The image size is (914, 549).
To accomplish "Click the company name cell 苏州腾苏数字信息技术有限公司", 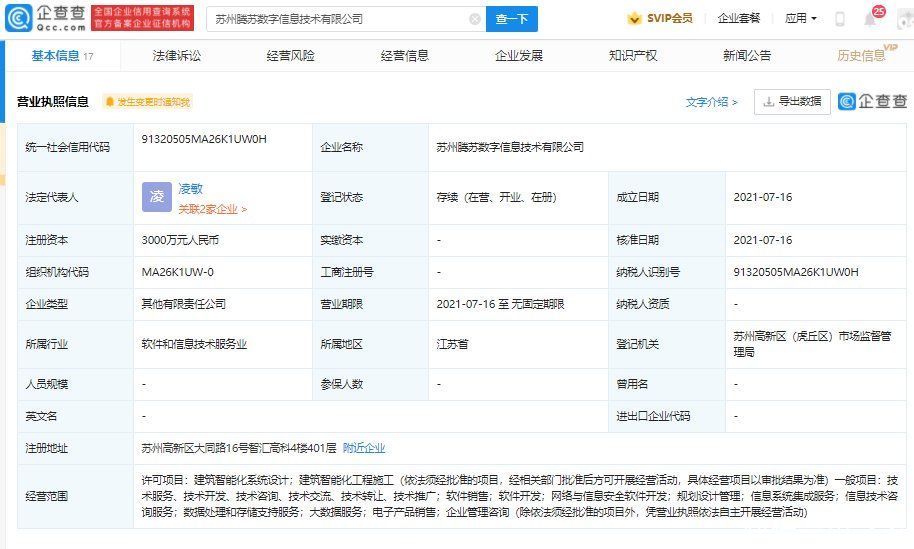I will pyautogui.click(x=510, y=147).
